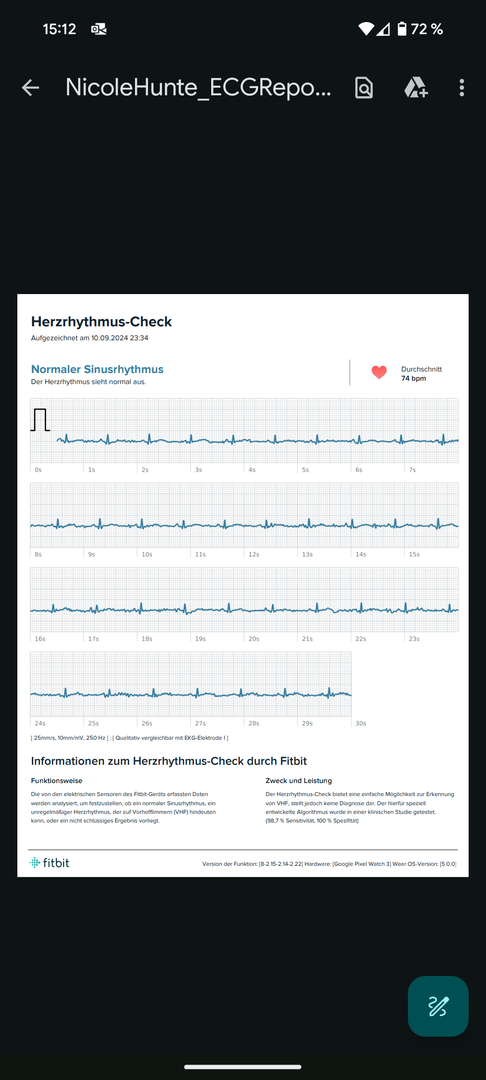Tap the Fitbit logo in footer

pos(50,863)
